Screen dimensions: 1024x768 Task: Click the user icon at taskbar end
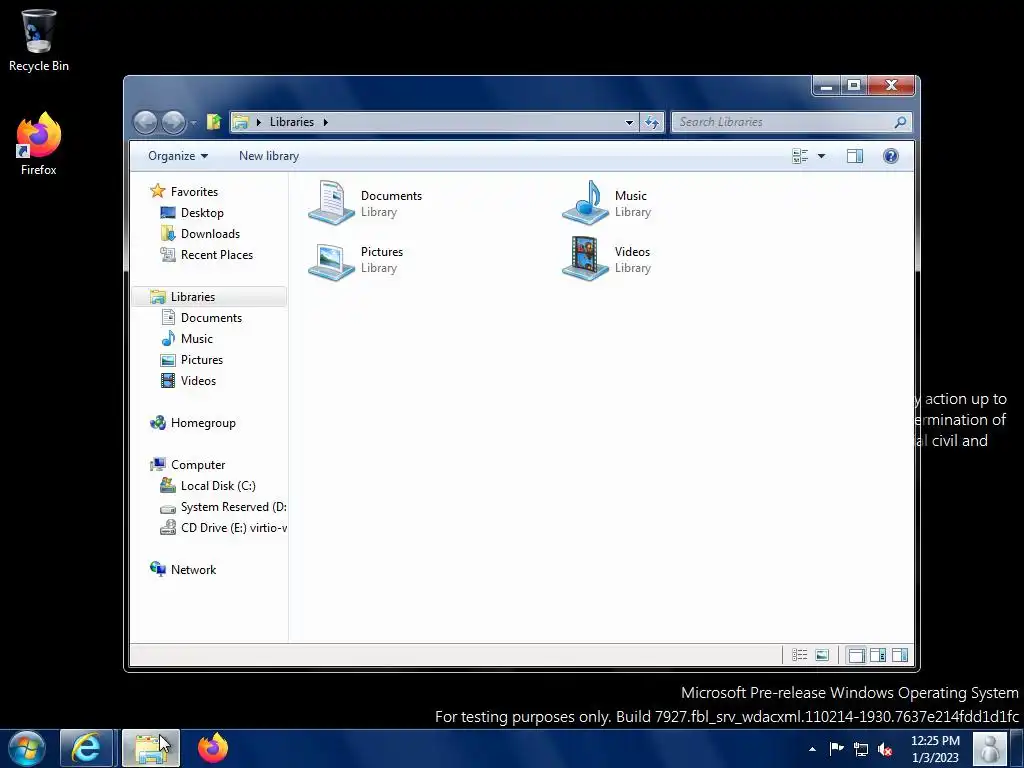pyautogui.click(x=990, y=748)
